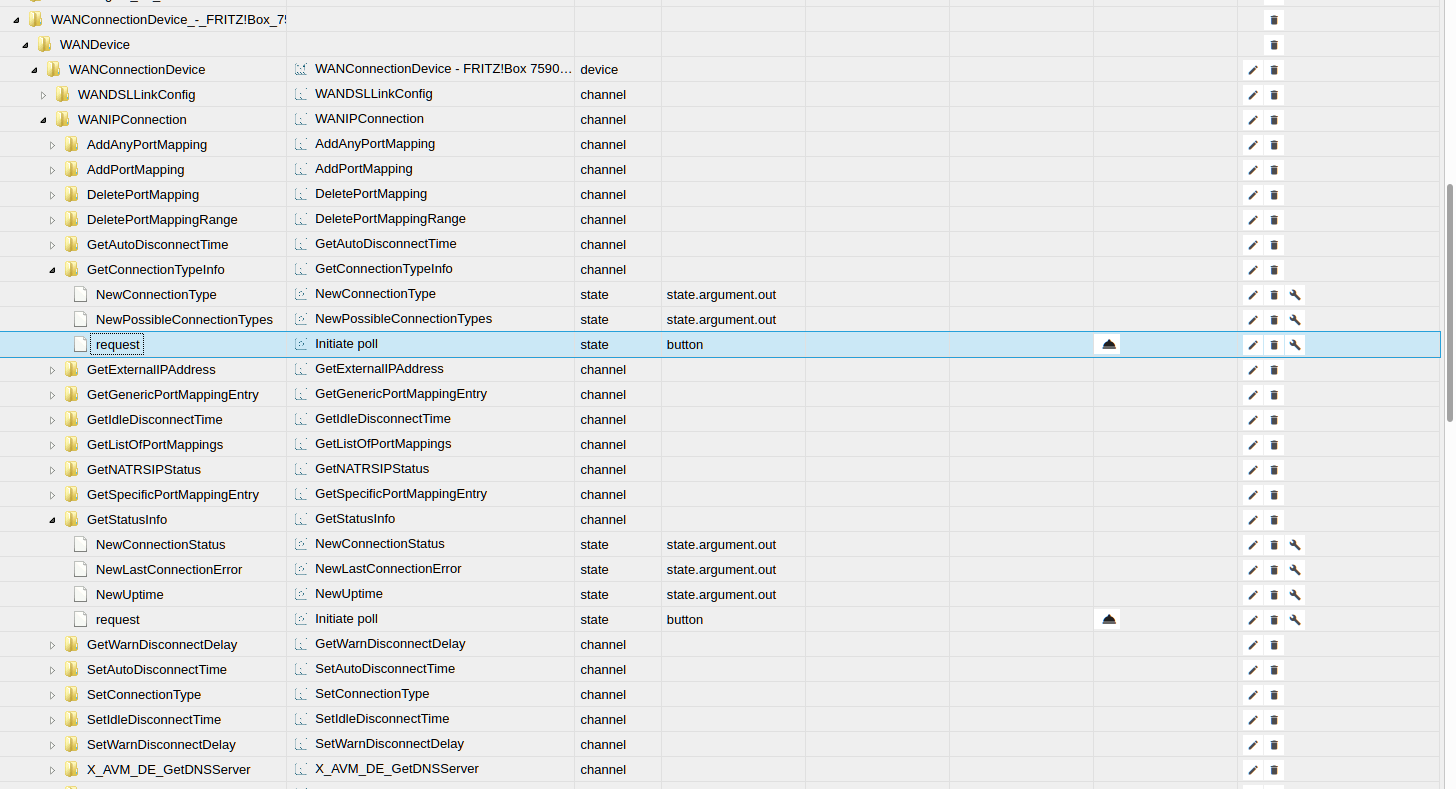Delete SetIdleDisconnectTime via trash icon
Image resolution: width=1456 pixels, height=789 pixels.
(x=1274, y=720)
